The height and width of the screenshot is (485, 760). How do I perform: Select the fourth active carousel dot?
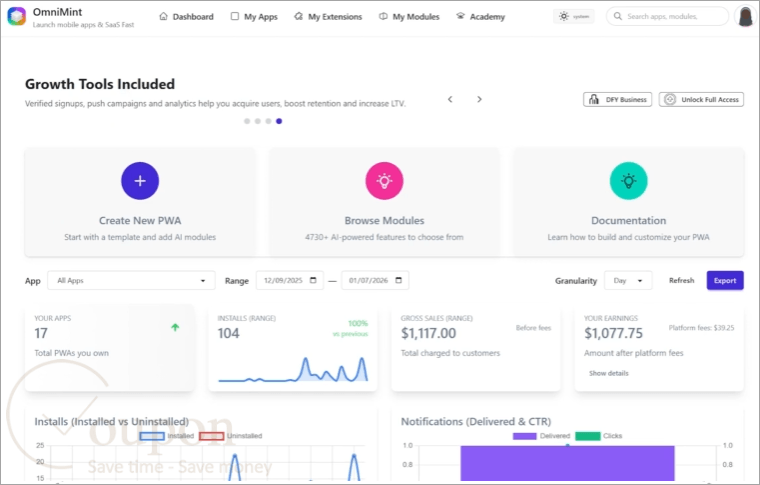279,121
